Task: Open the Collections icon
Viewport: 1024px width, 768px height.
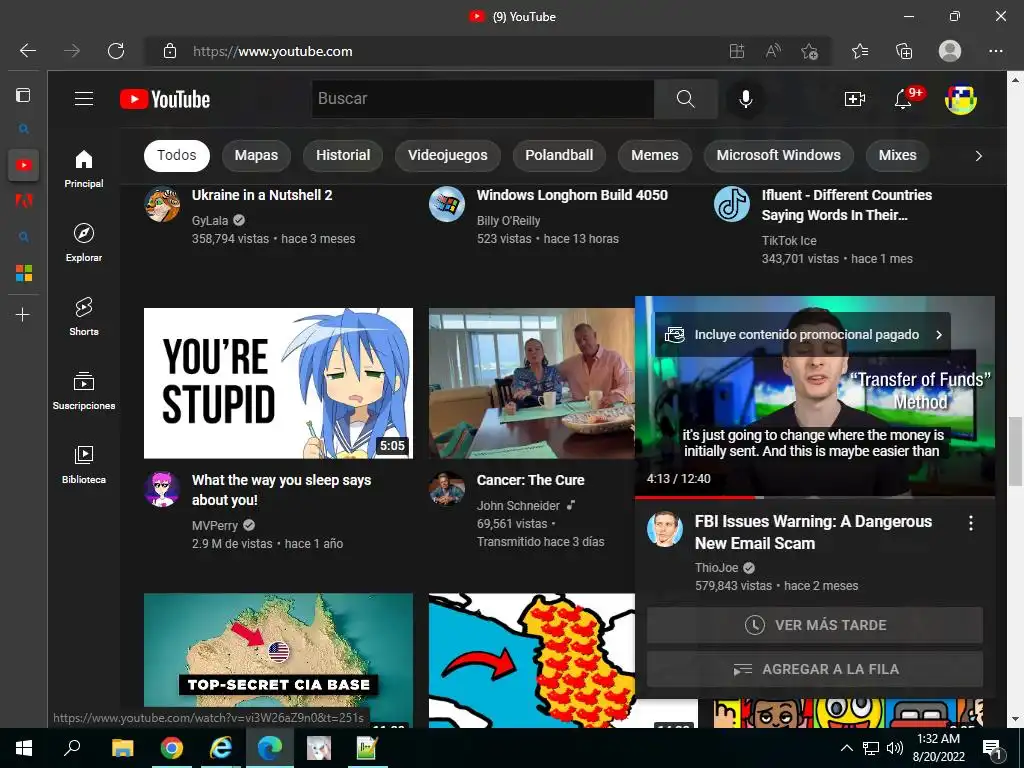Action: [904, 51]
